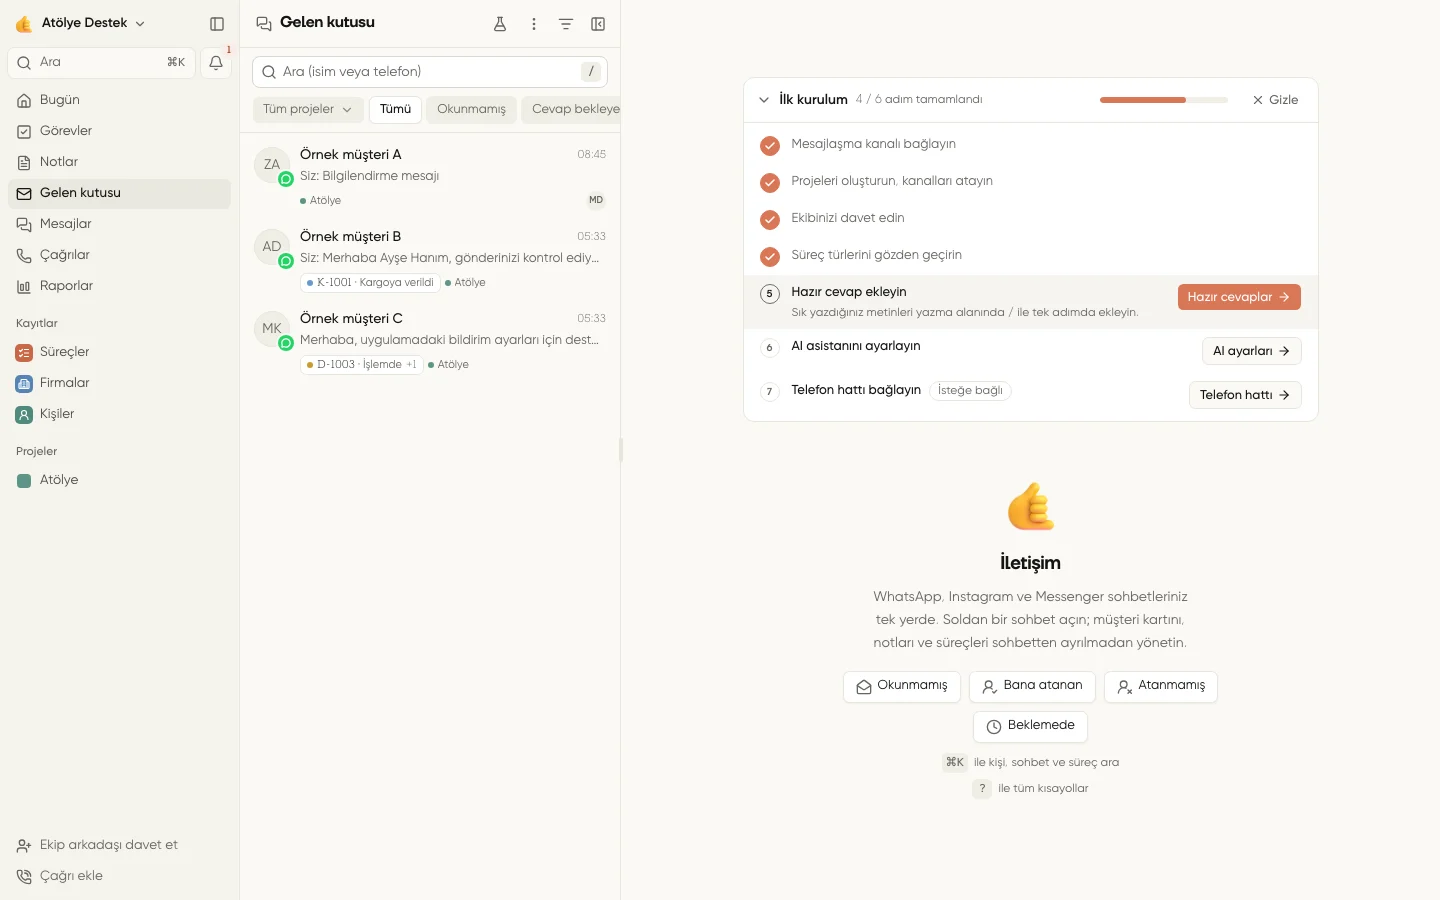Image resolution: width=1440 pixels, height=900 pixels.
Task: Open the Örnek müşteri B conversation
Action: pyautogui.click(x=430, y=259)
